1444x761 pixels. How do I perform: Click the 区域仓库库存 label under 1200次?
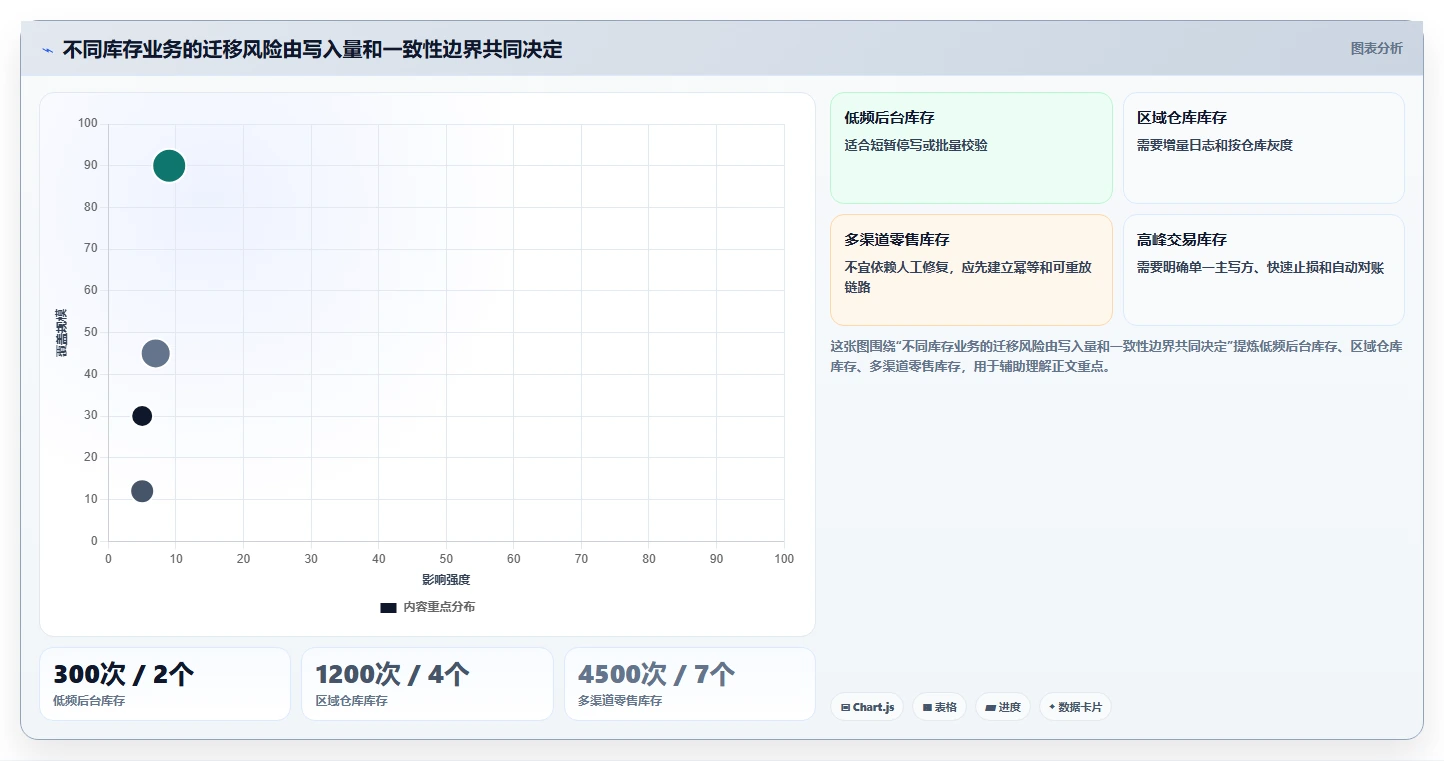(351, 701)
